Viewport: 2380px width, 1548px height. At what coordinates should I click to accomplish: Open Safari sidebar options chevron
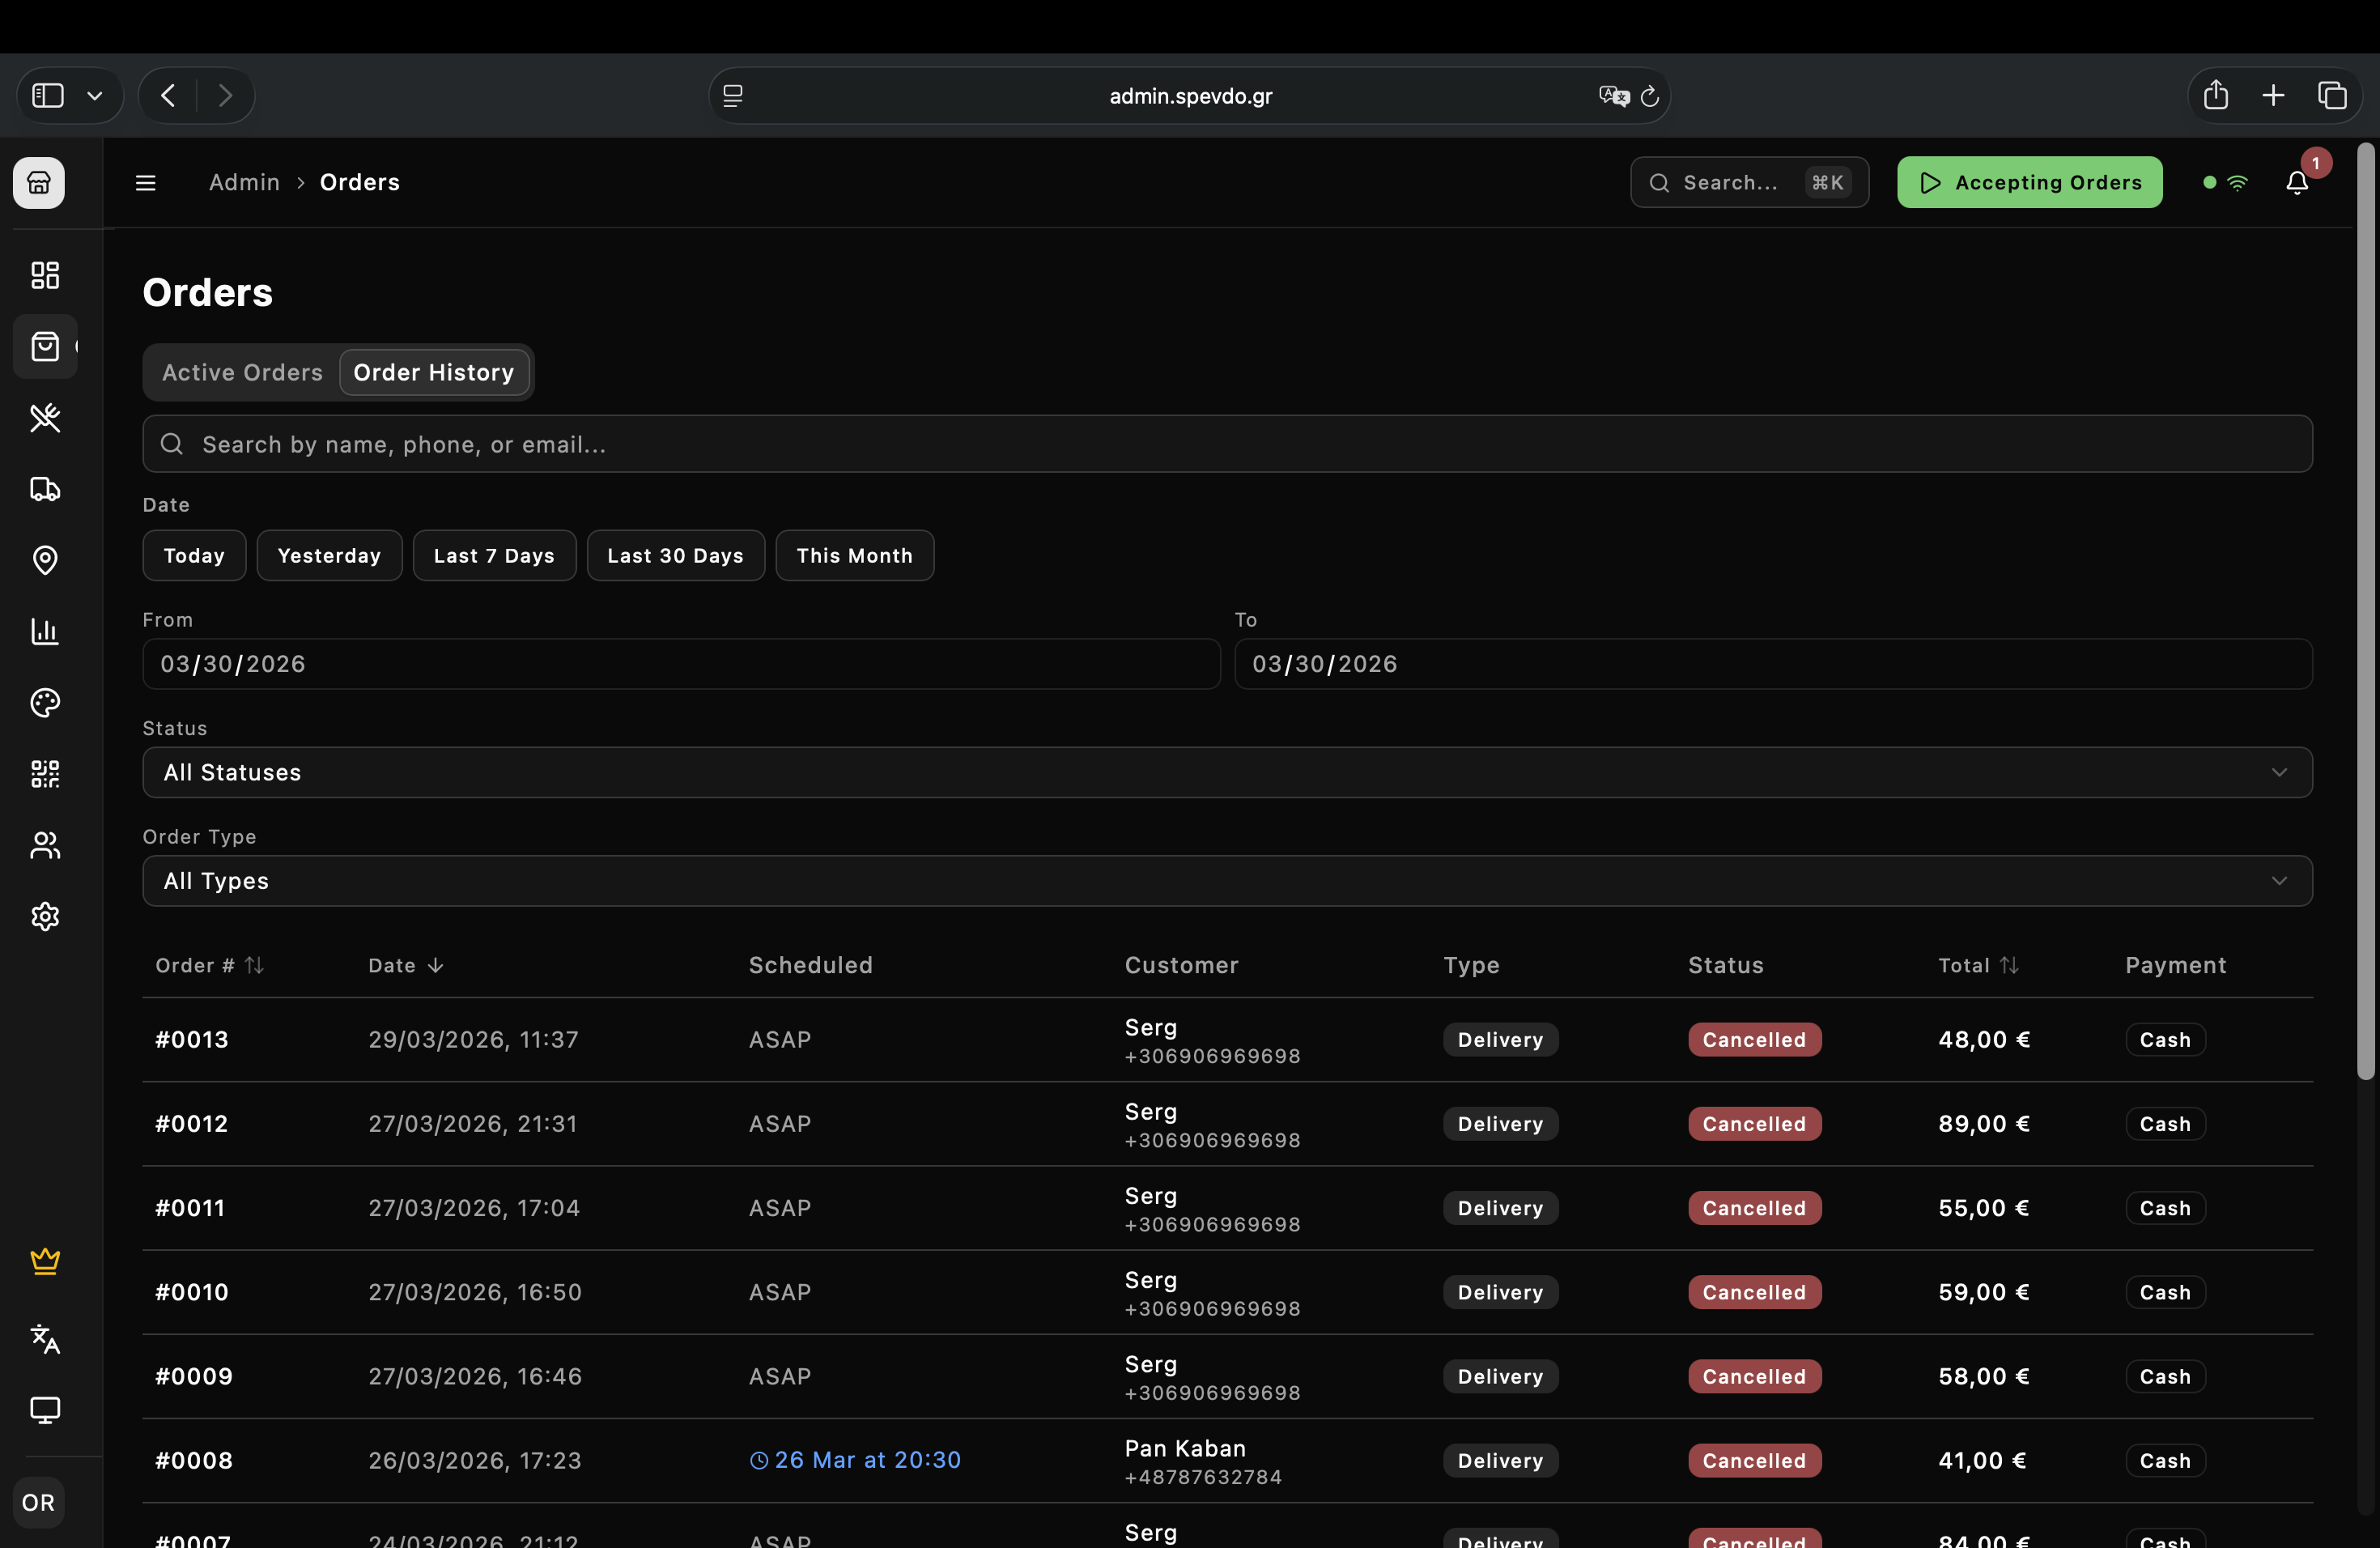click(95, 96)
